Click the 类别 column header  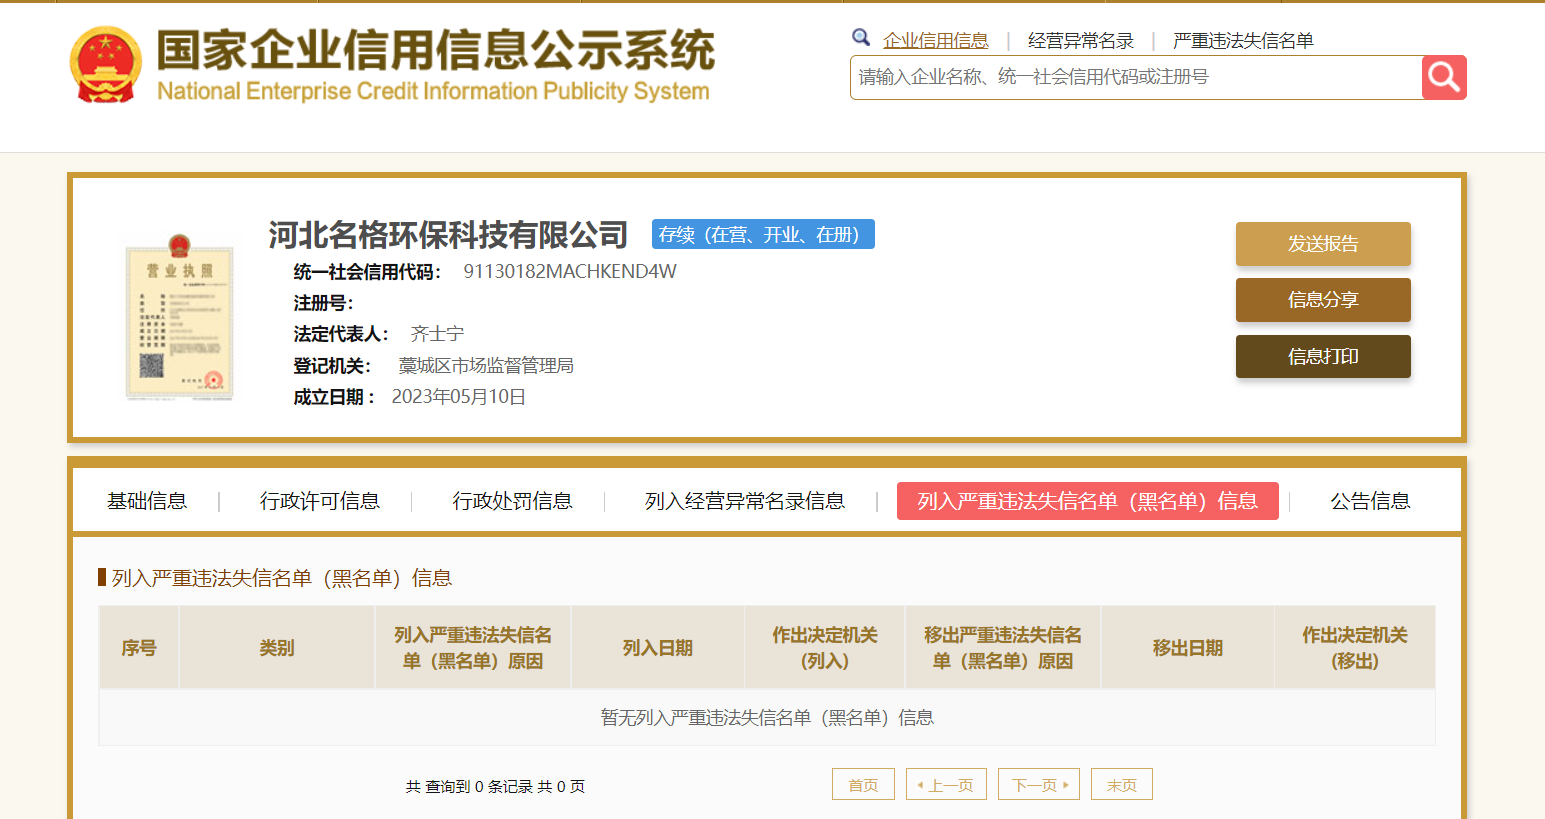click(277, 648)
